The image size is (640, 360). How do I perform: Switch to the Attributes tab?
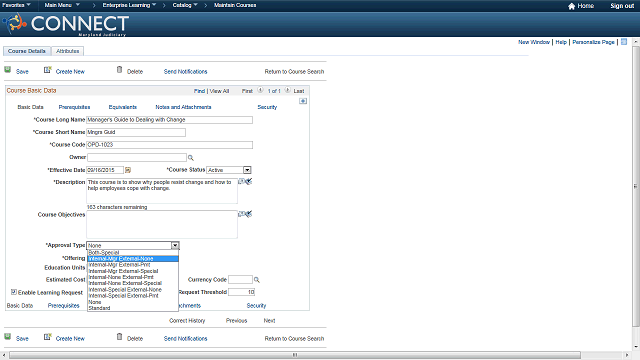[x=68, y=51]
